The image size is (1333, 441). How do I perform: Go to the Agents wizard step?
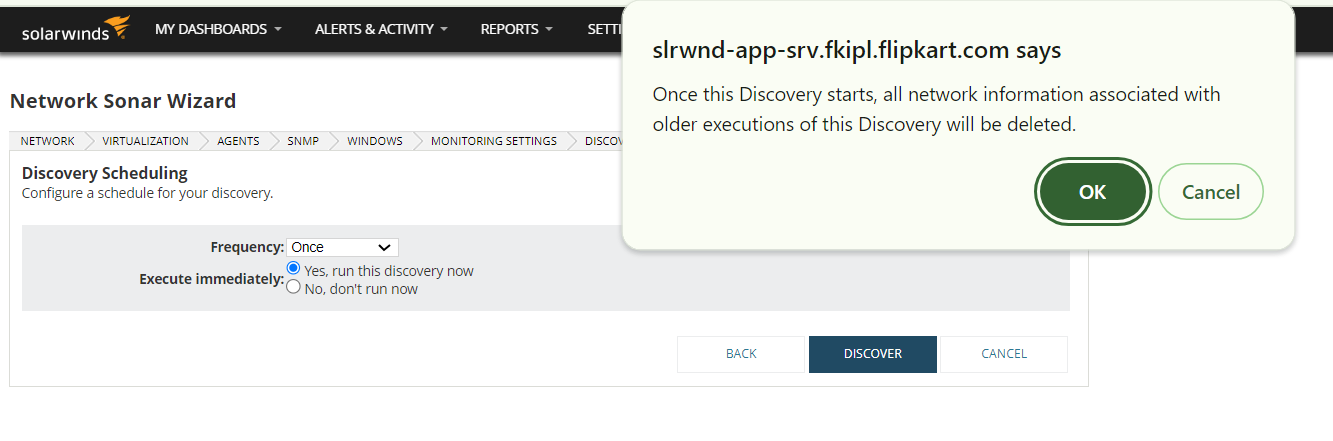[238, 141]
